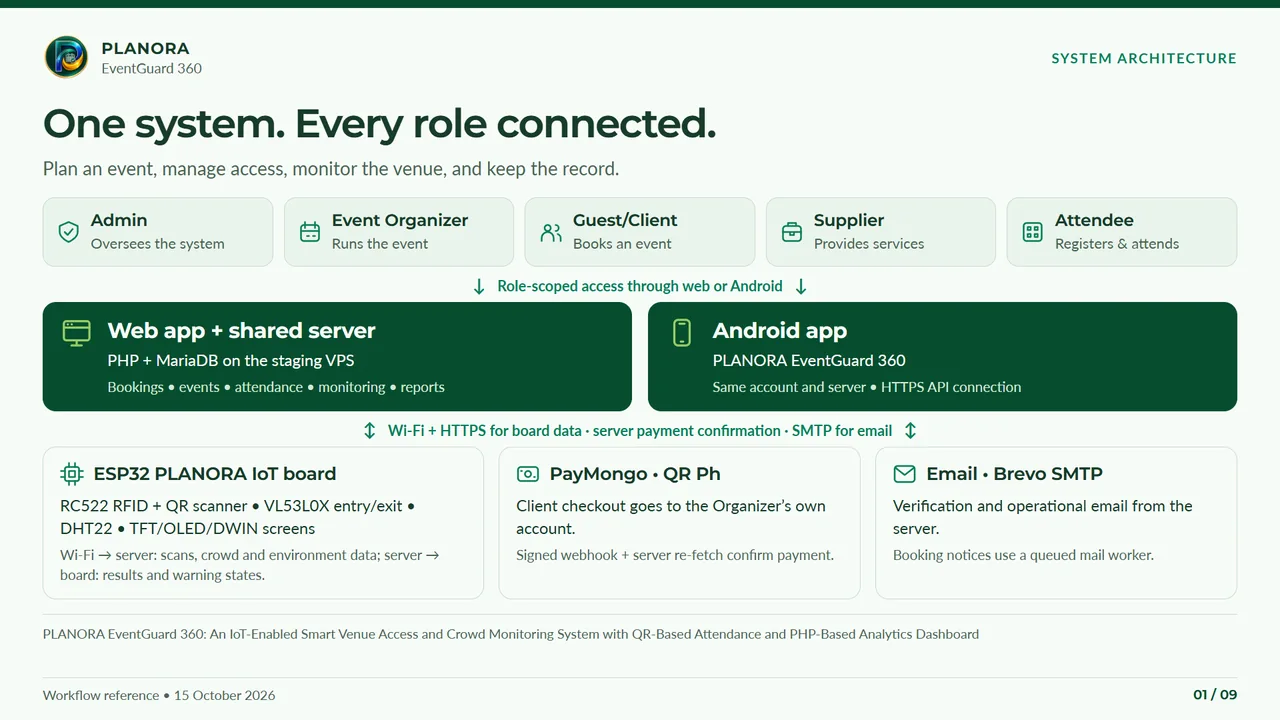1280x720 pixels.
Task: Click the text Runs the event
Action: pos(380,244)
